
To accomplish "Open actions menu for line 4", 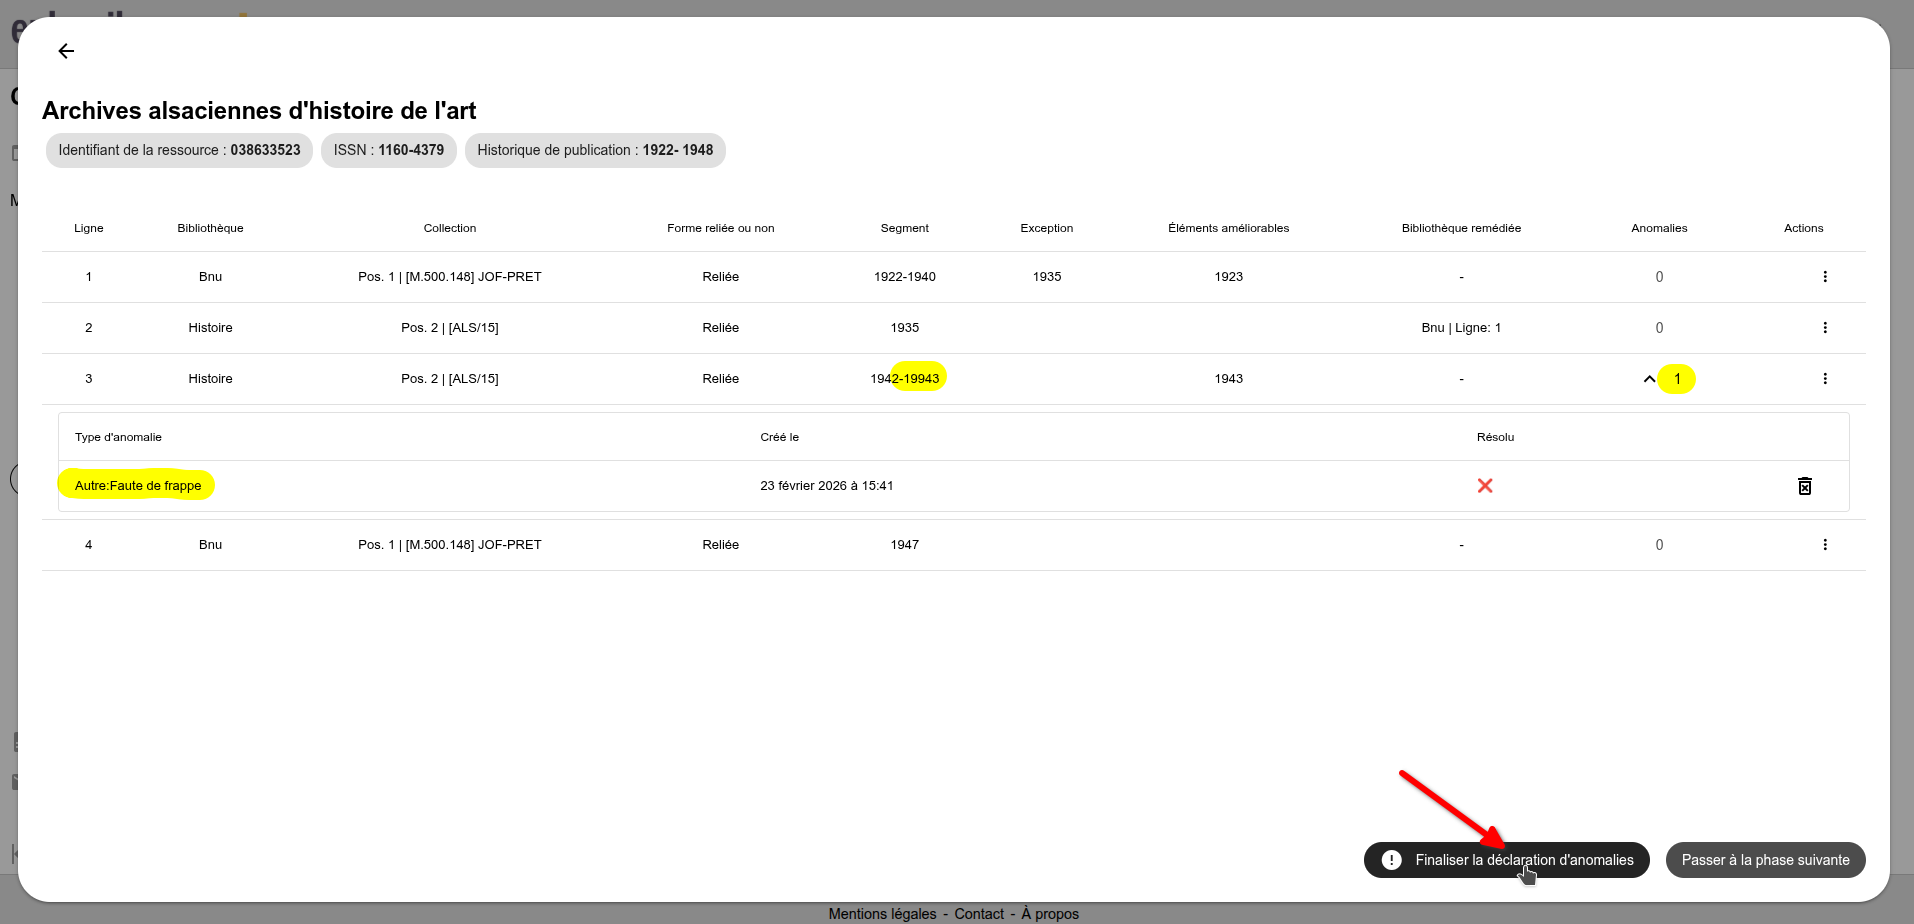I will [1824, 545].
